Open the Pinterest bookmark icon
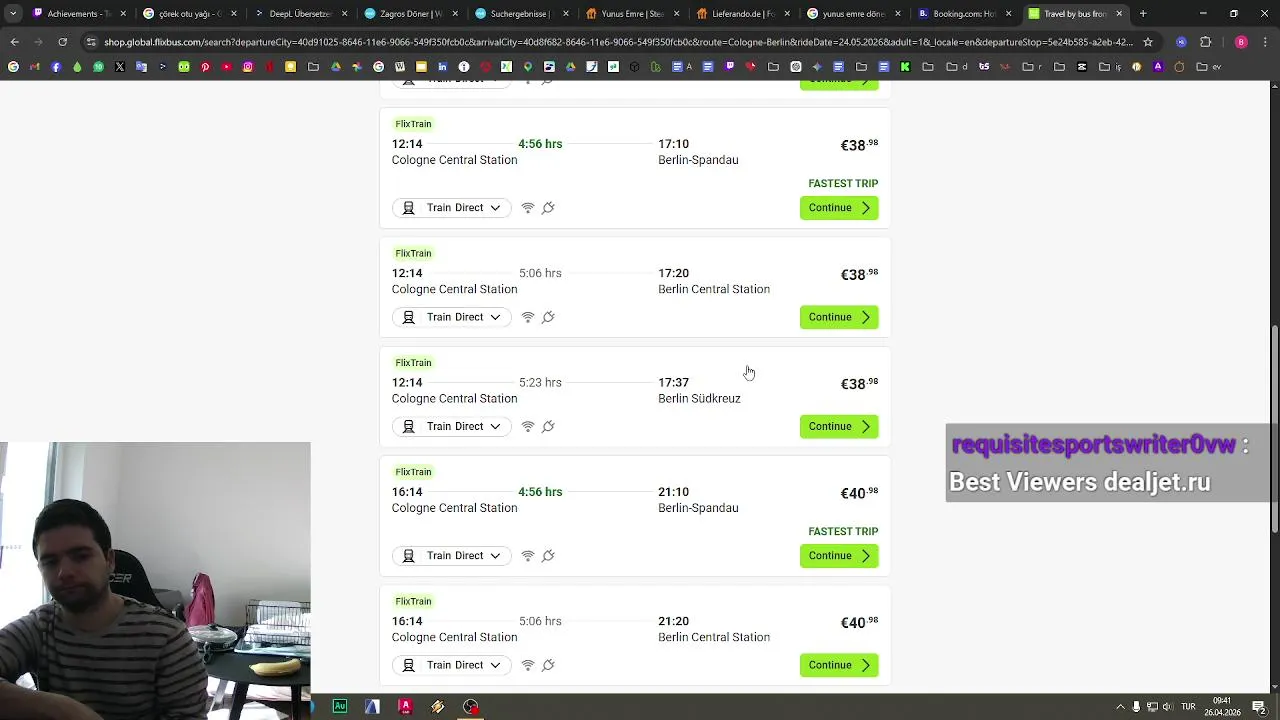Image resolution: width=1280 pixels, height=720 pixels. point(205,67)
